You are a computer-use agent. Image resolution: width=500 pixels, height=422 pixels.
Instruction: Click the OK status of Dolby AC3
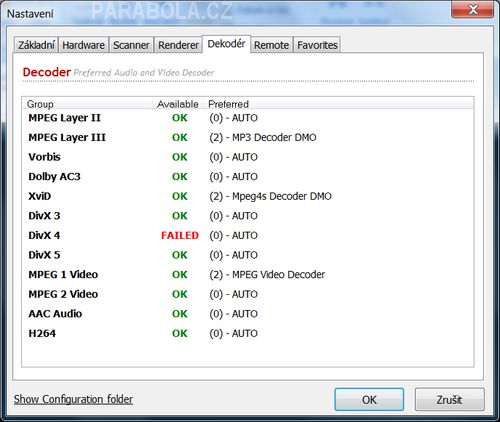coord(180,176)
